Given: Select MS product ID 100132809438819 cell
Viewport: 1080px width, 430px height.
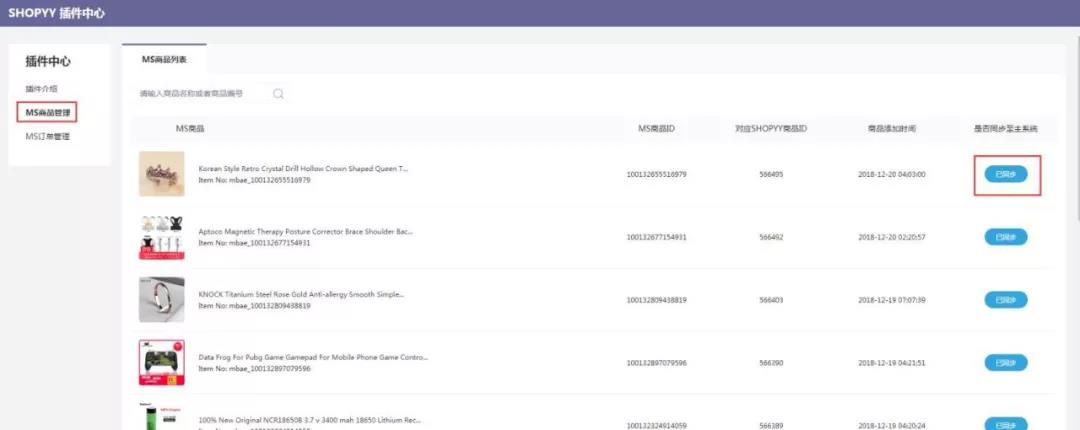Looking at the screenshot, I should [x=656, y=300].
